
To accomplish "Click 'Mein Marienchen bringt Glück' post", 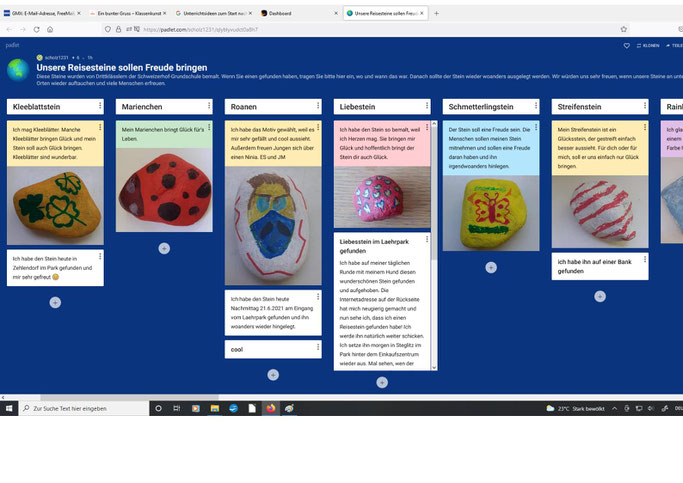I will 164,134.
